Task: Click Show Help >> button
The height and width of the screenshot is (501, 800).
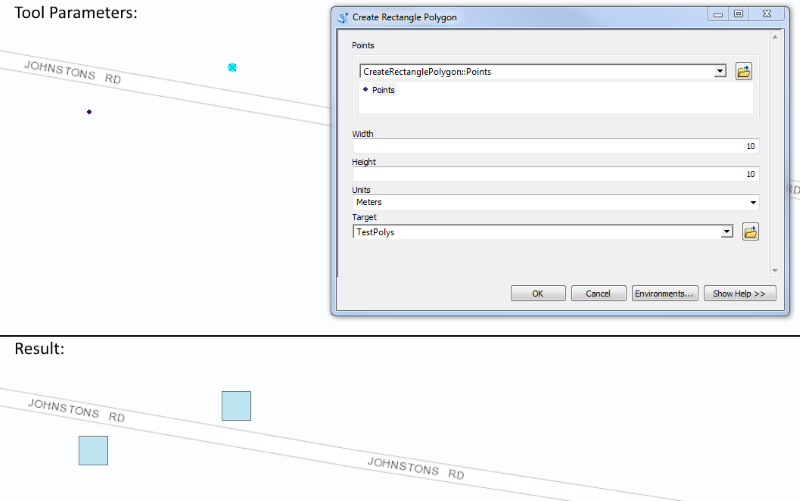Action: pyautogui.click(x=739, y=293)
